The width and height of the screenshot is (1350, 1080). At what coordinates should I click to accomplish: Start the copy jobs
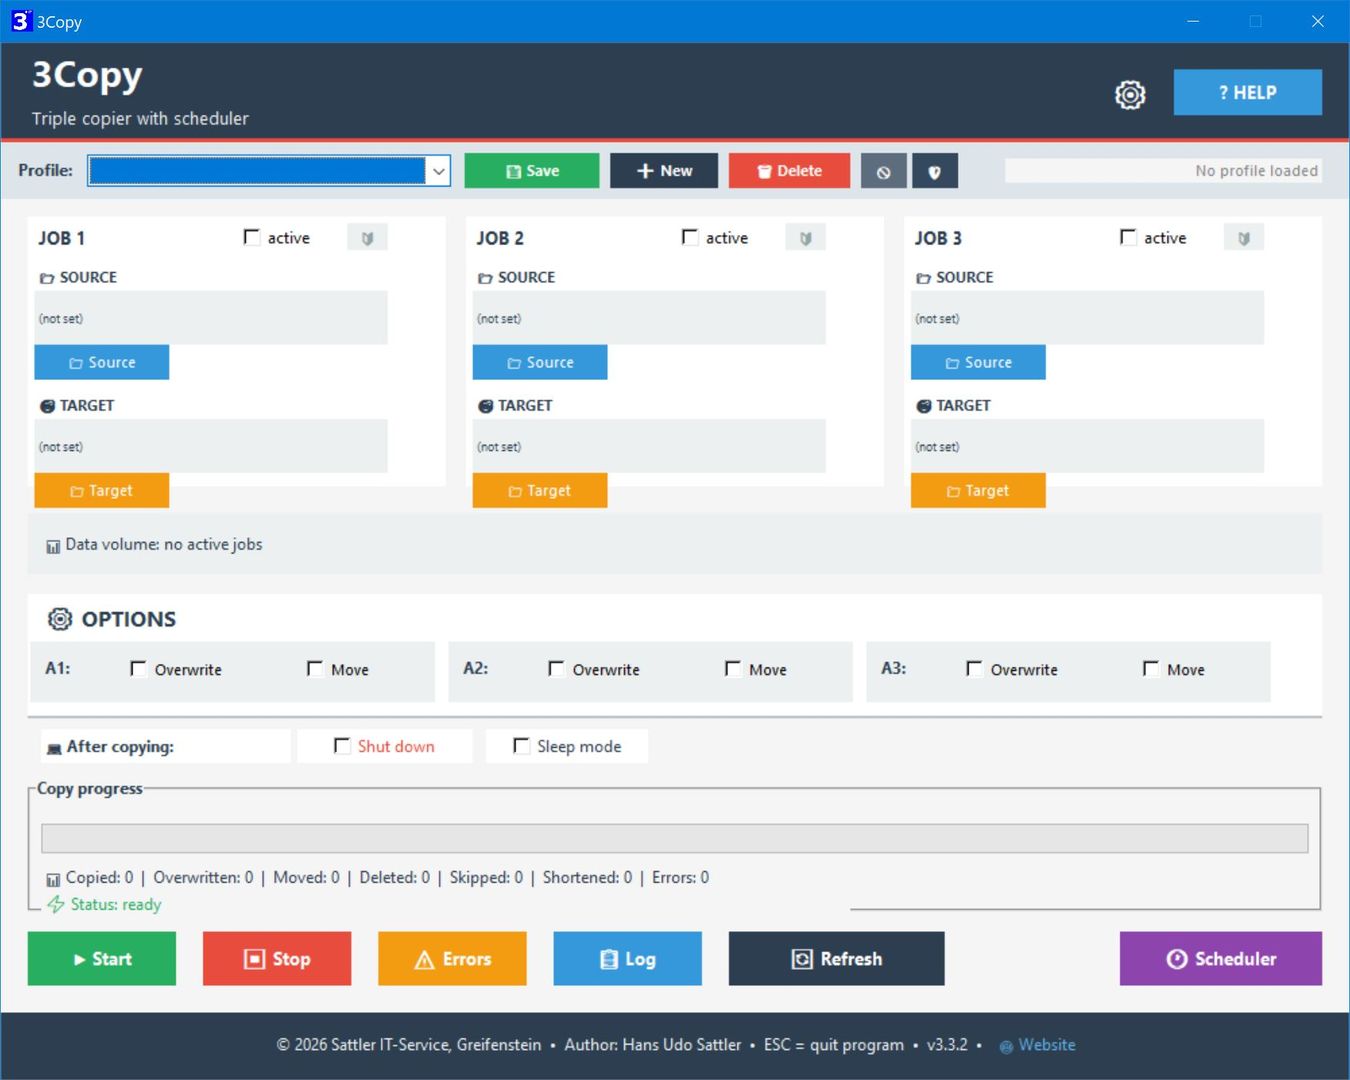tap(102, 959)
